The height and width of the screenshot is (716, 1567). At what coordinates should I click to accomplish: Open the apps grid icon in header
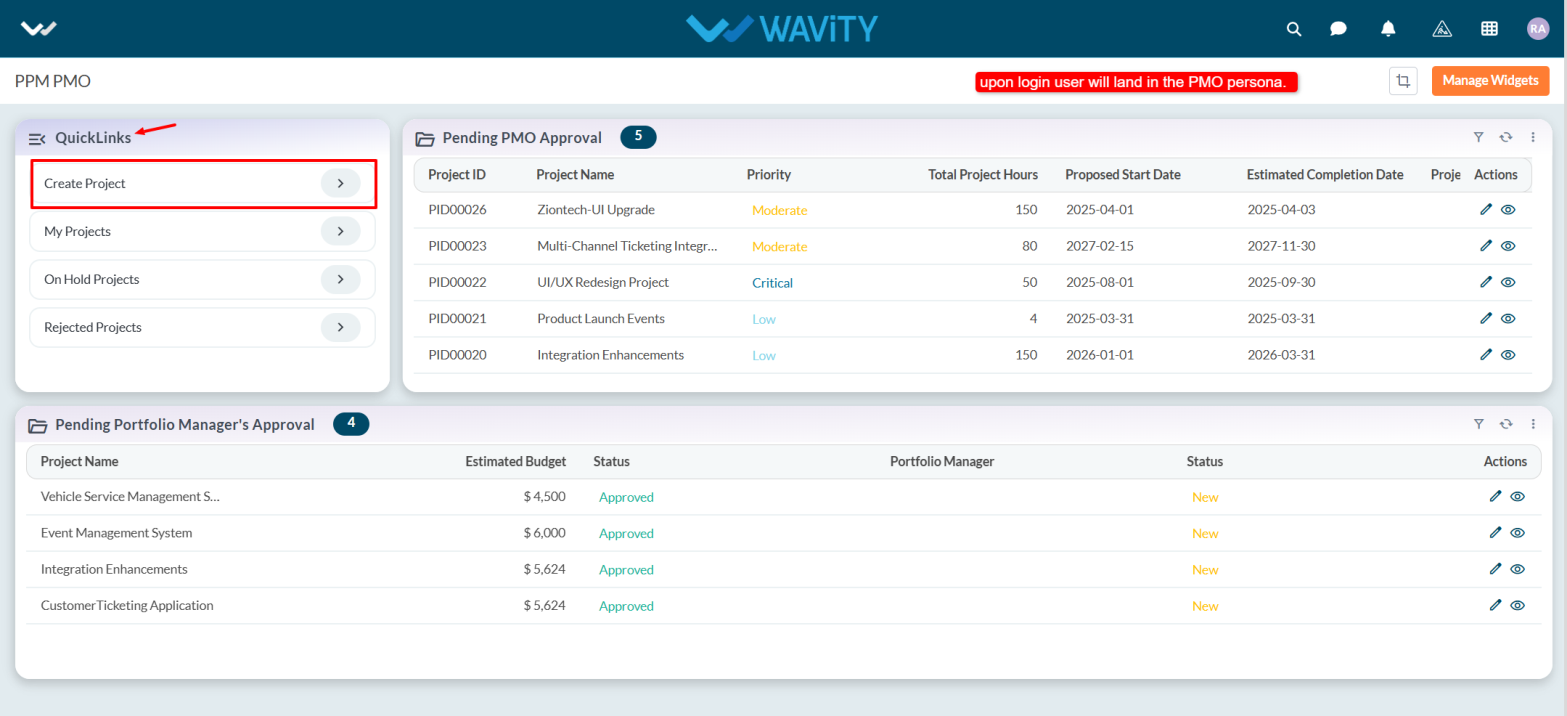(1489, 29)
